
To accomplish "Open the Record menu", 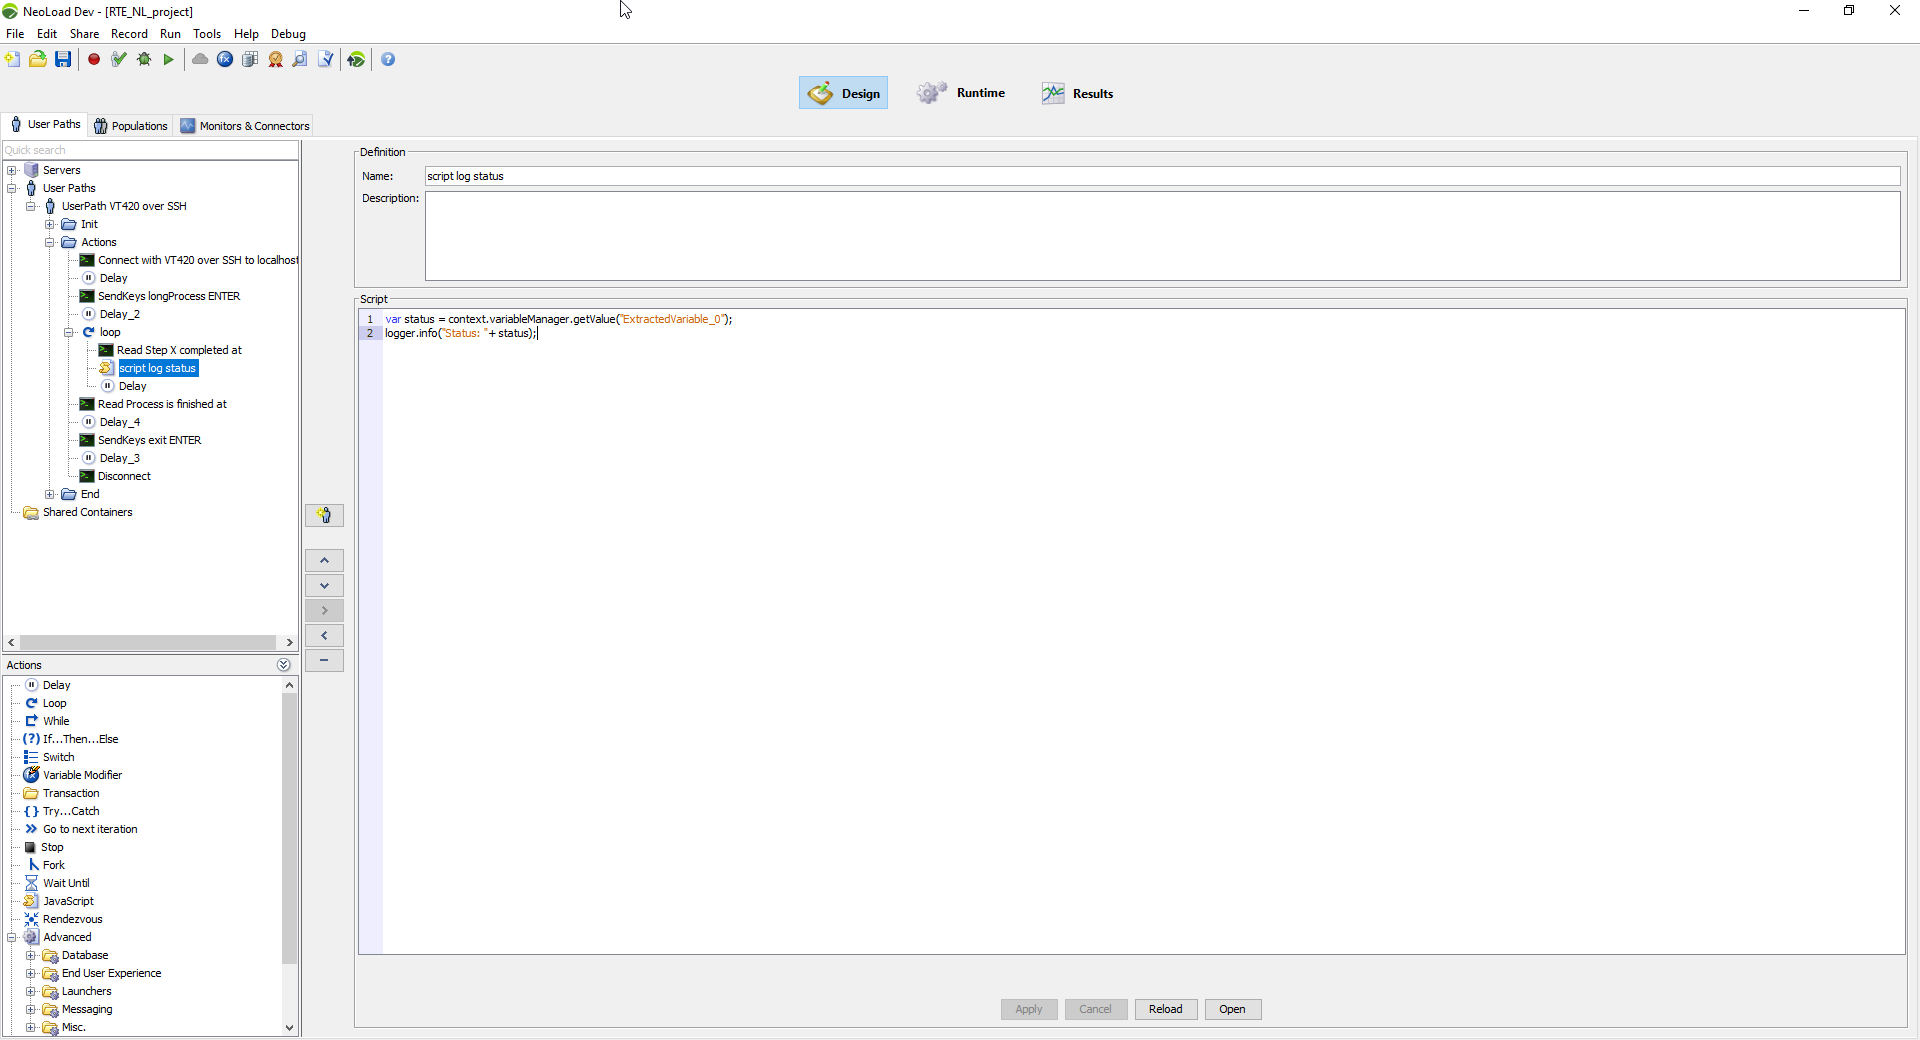I will [129, 33].
